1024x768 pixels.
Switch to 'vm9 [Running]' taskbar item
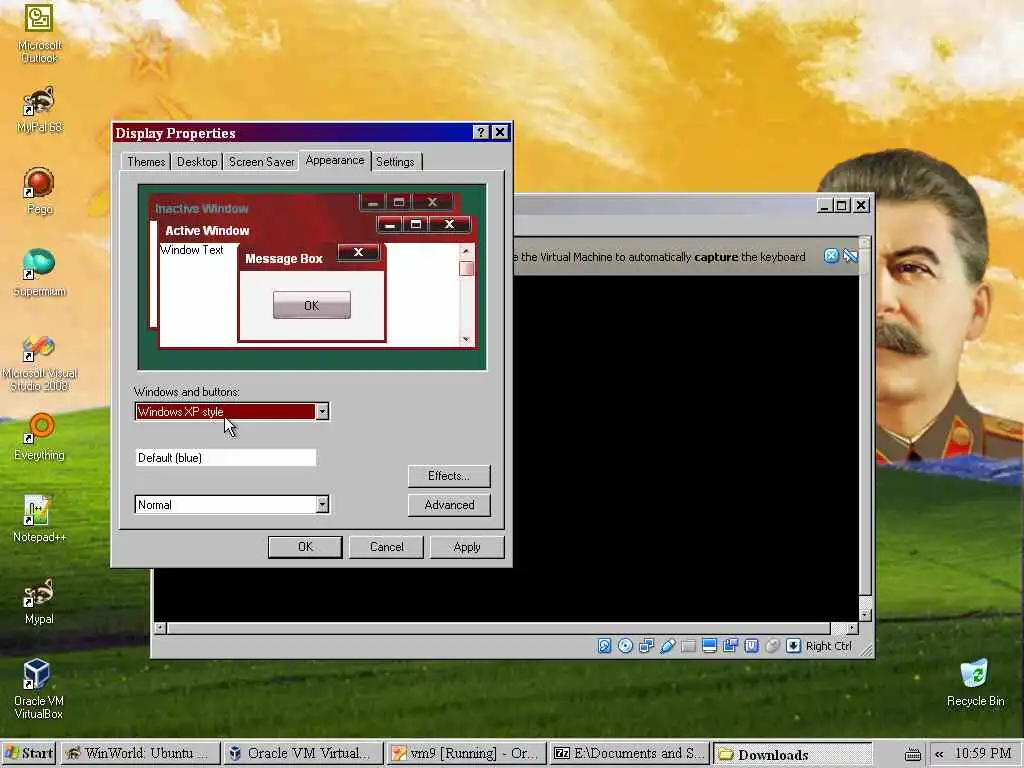(466, 754)
